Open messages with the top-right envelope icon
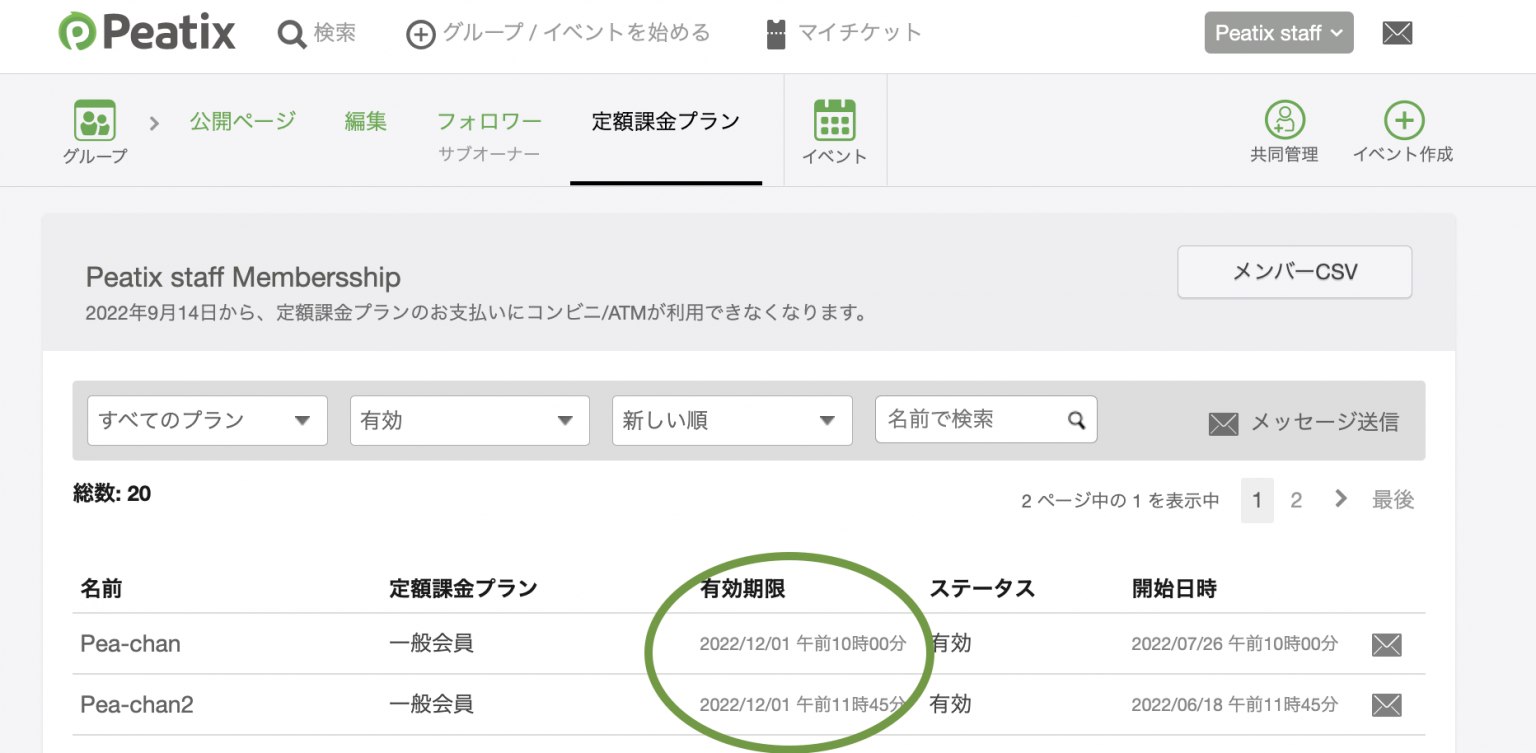 1397,32
